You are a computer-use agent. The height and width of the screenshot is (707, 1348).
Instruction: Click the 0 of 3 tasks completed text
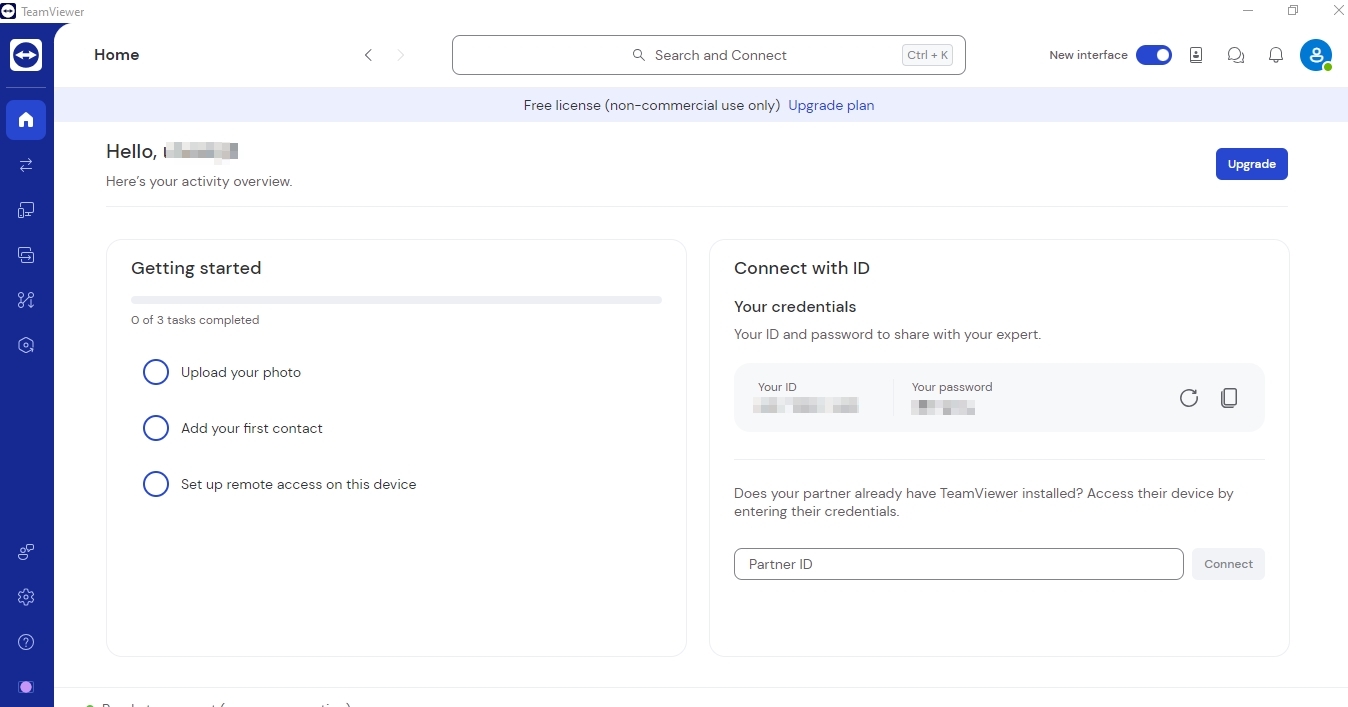click(x=195, y=320)
